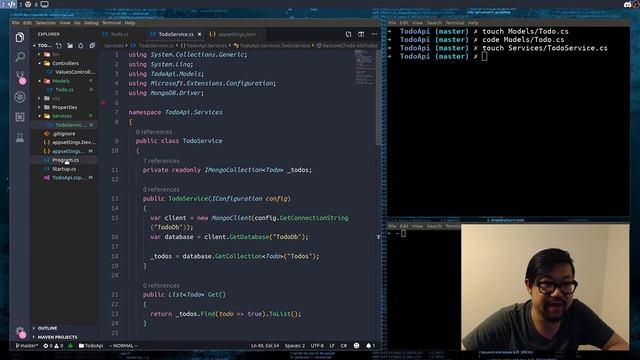The image size is (640, 360).
Task: Click the UTF-8 encoding indicator
Action: point(317,346)
